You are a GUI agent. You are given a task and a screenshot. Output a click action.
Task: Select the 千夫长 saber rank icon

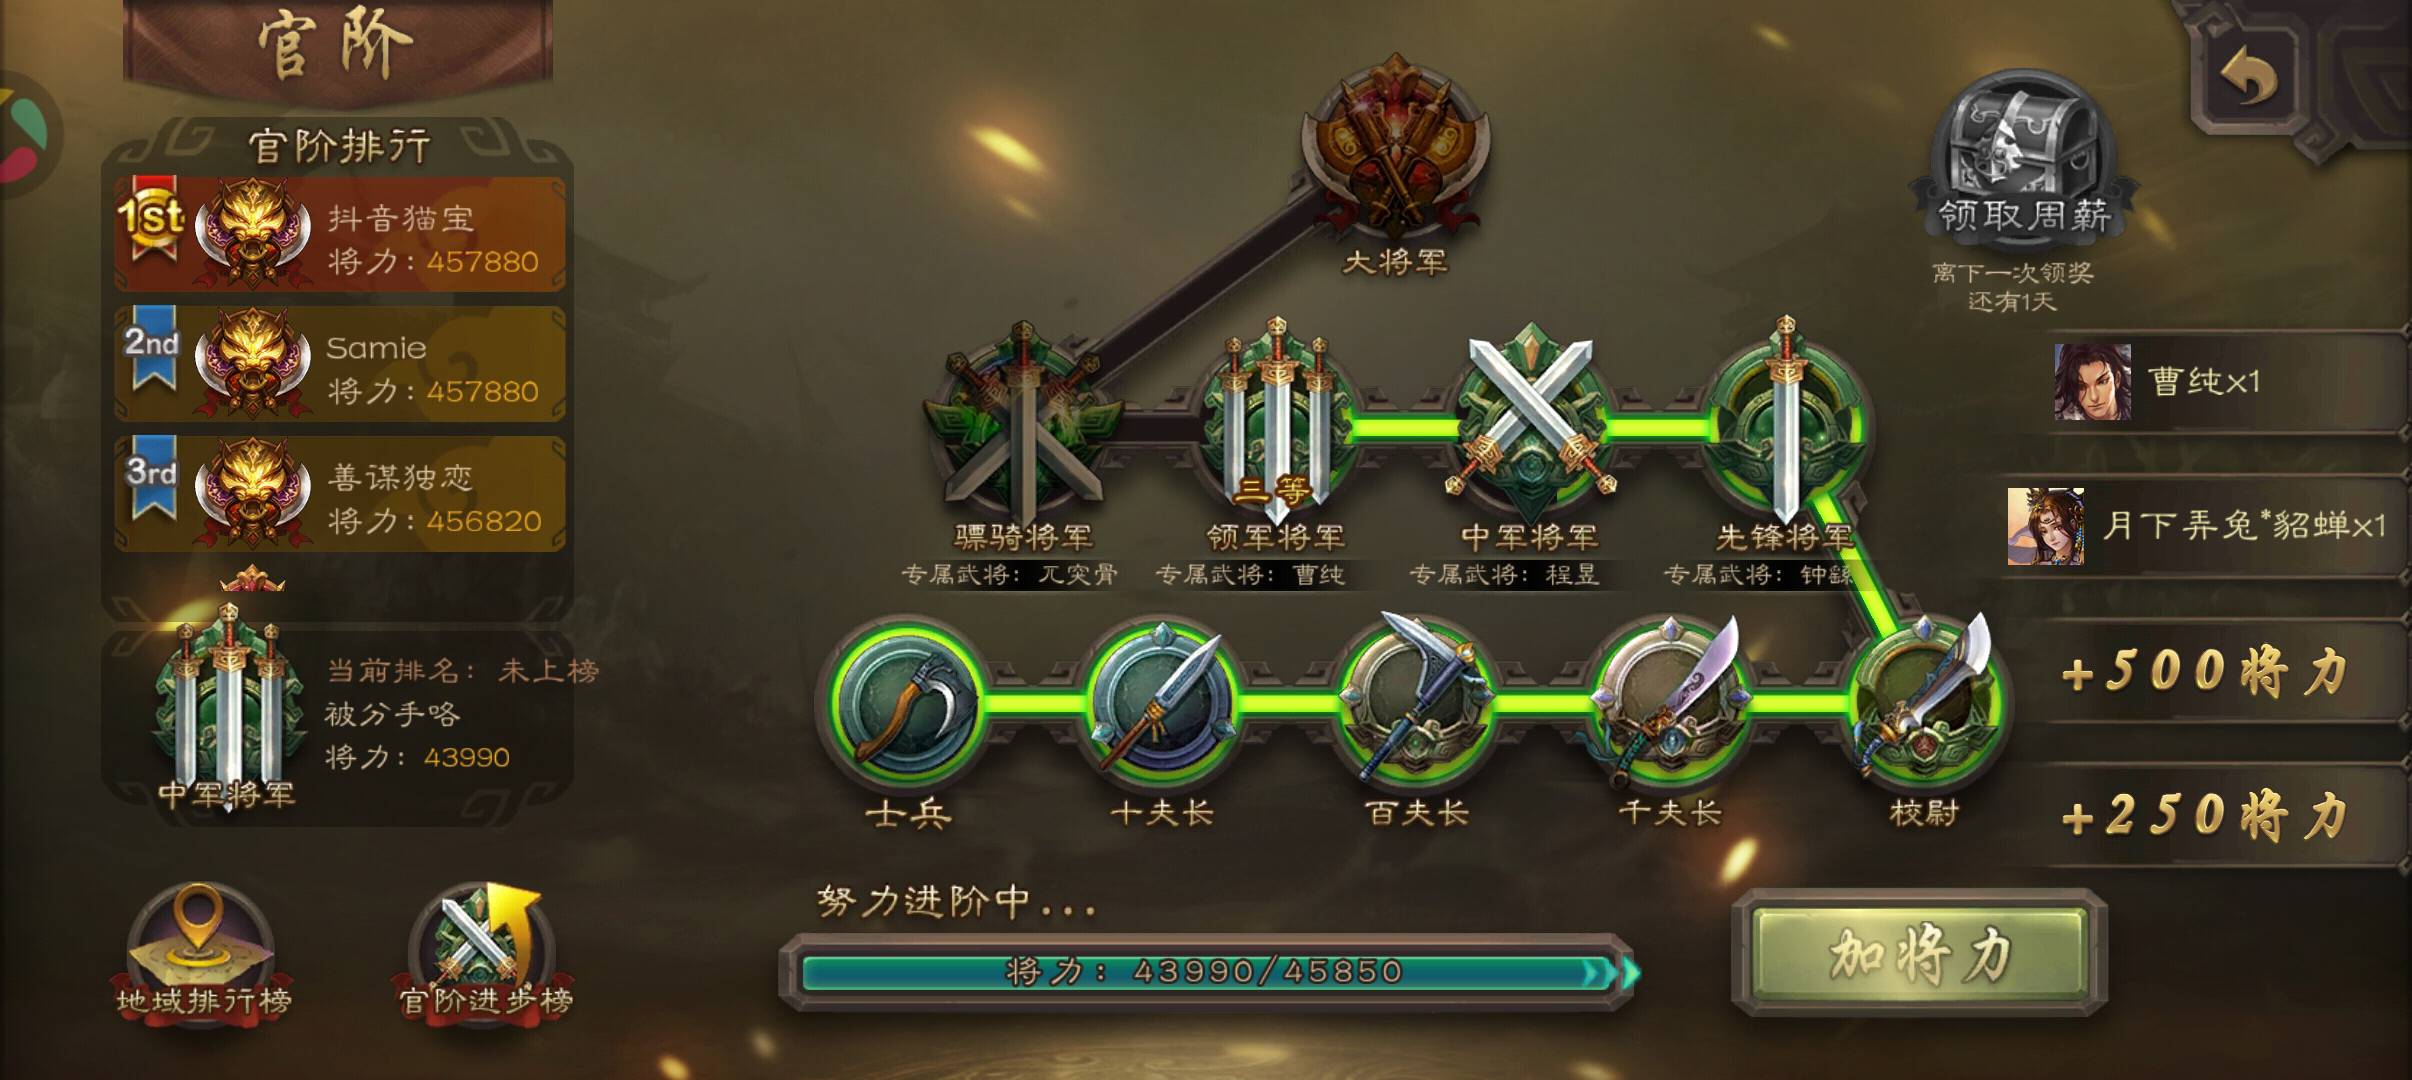click(1670, 700)
